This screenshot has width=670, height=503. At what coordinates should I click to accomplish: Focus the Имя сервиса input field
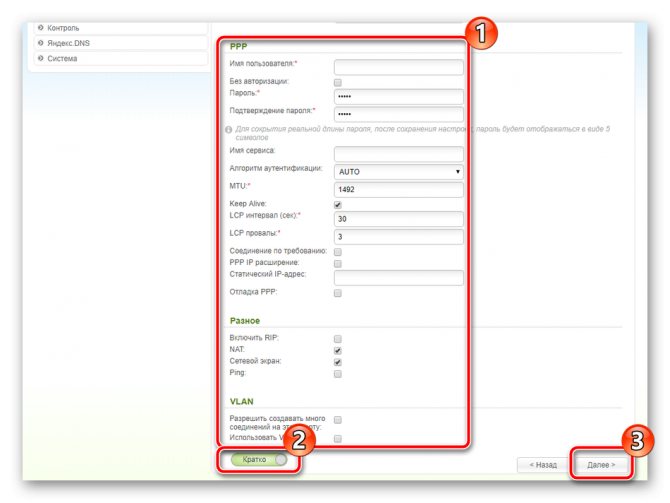[x=398, y=154]
